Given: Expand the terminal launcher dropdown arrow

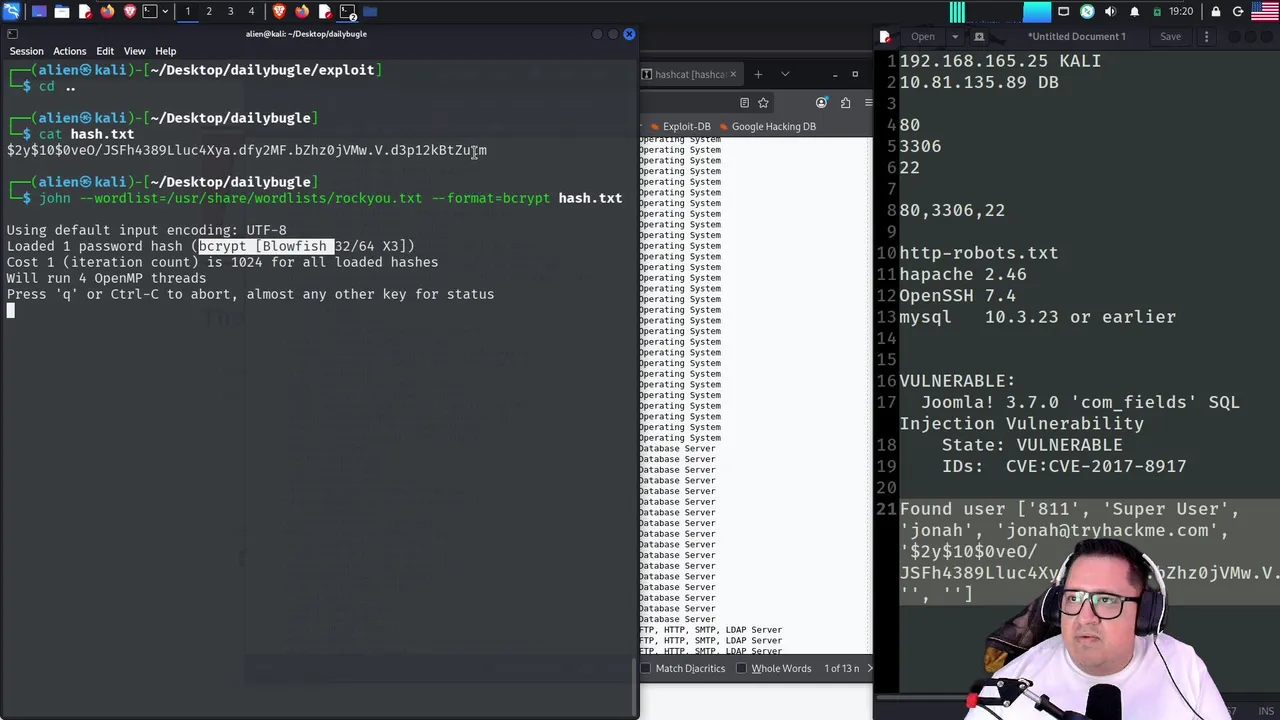Looking at the screenshot, I should 163,12.
